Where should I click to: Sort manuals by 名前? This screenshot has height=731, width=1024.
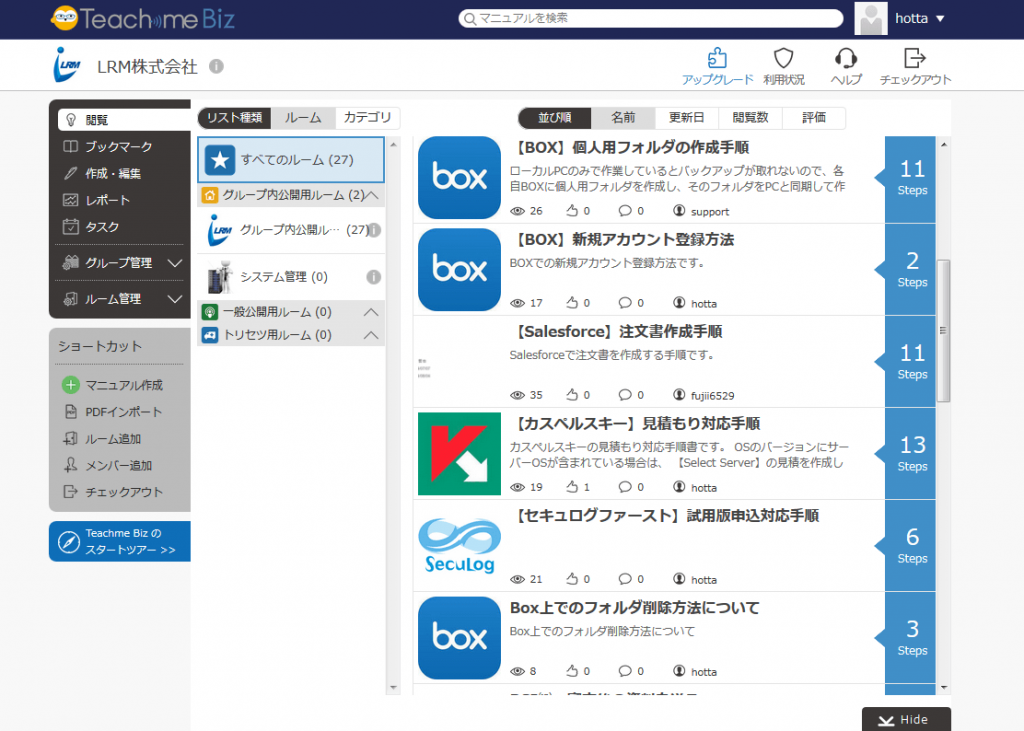click(623, 118)
